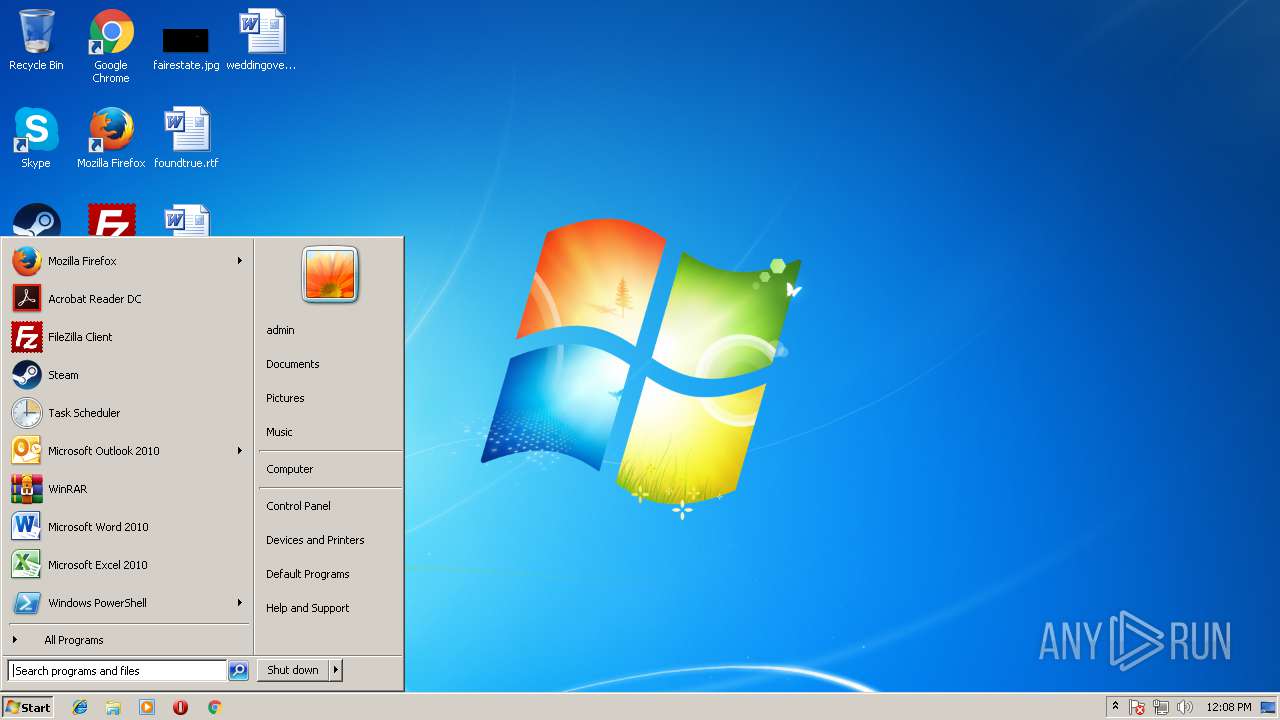Open Windows Explorer from the taskbar
The image size is (1280, 720).
click(x=113, y=707)
